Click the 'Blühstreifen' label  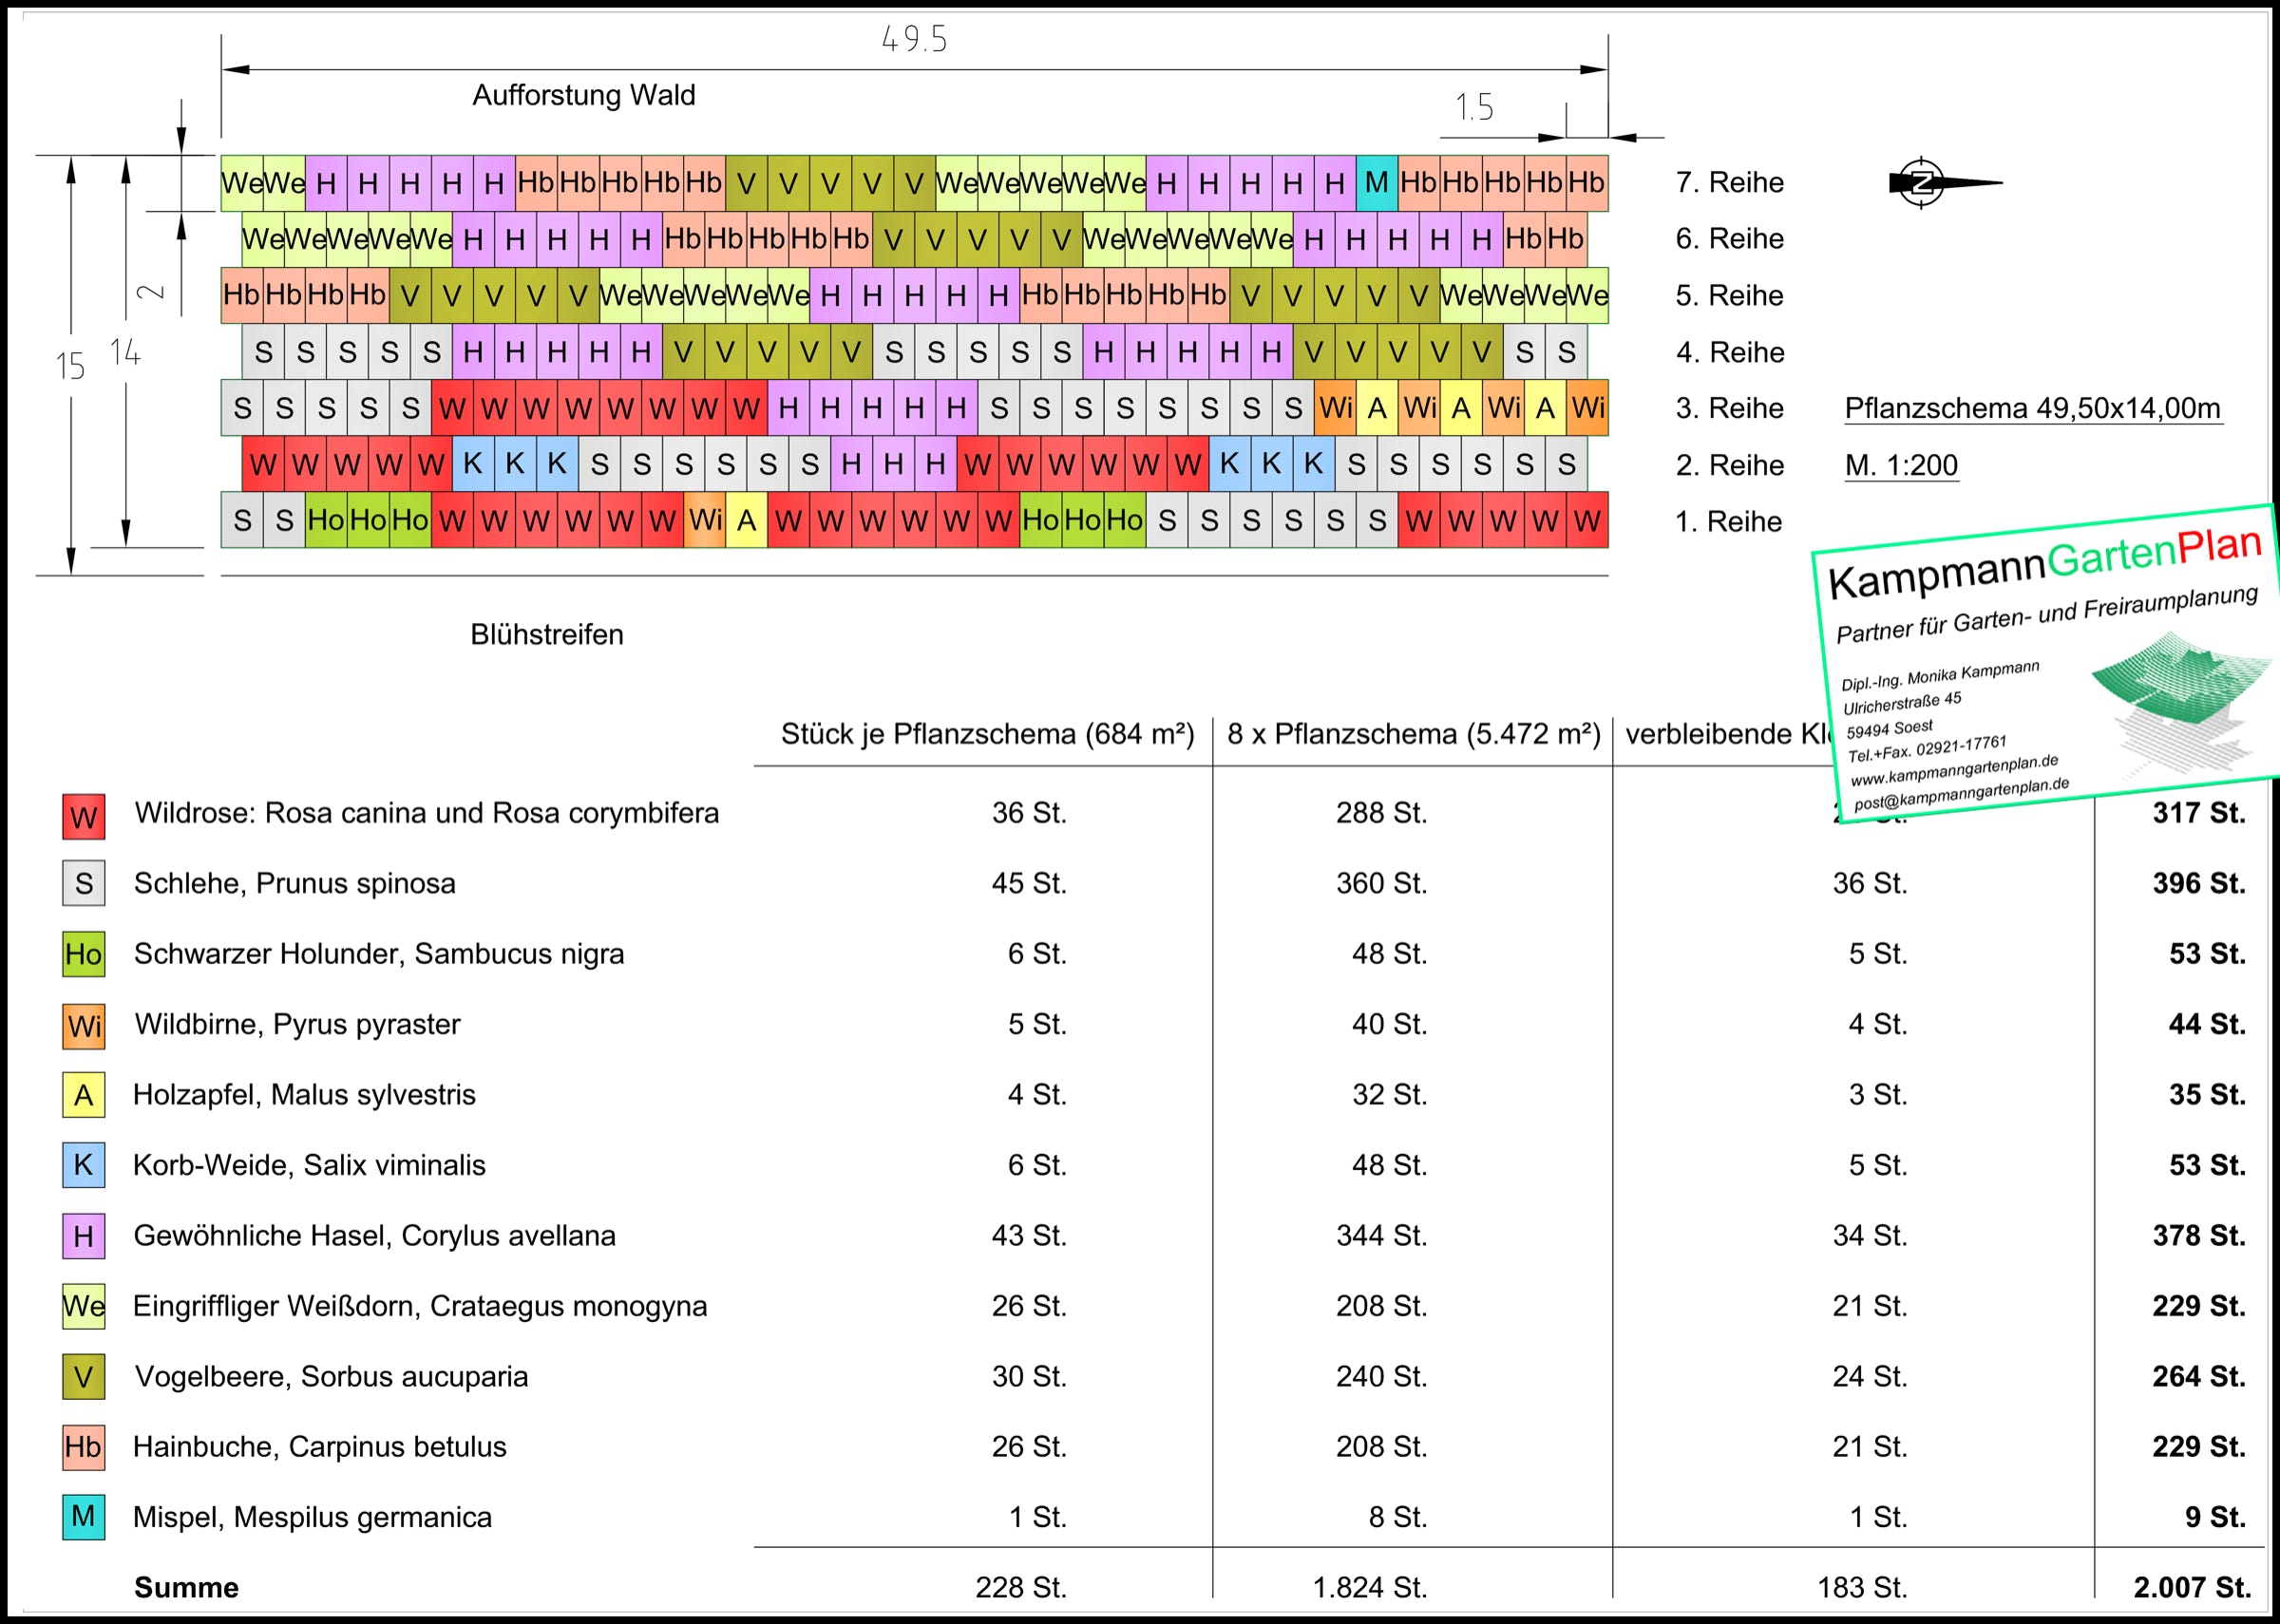pyautogui.click(x=547, y=635)
